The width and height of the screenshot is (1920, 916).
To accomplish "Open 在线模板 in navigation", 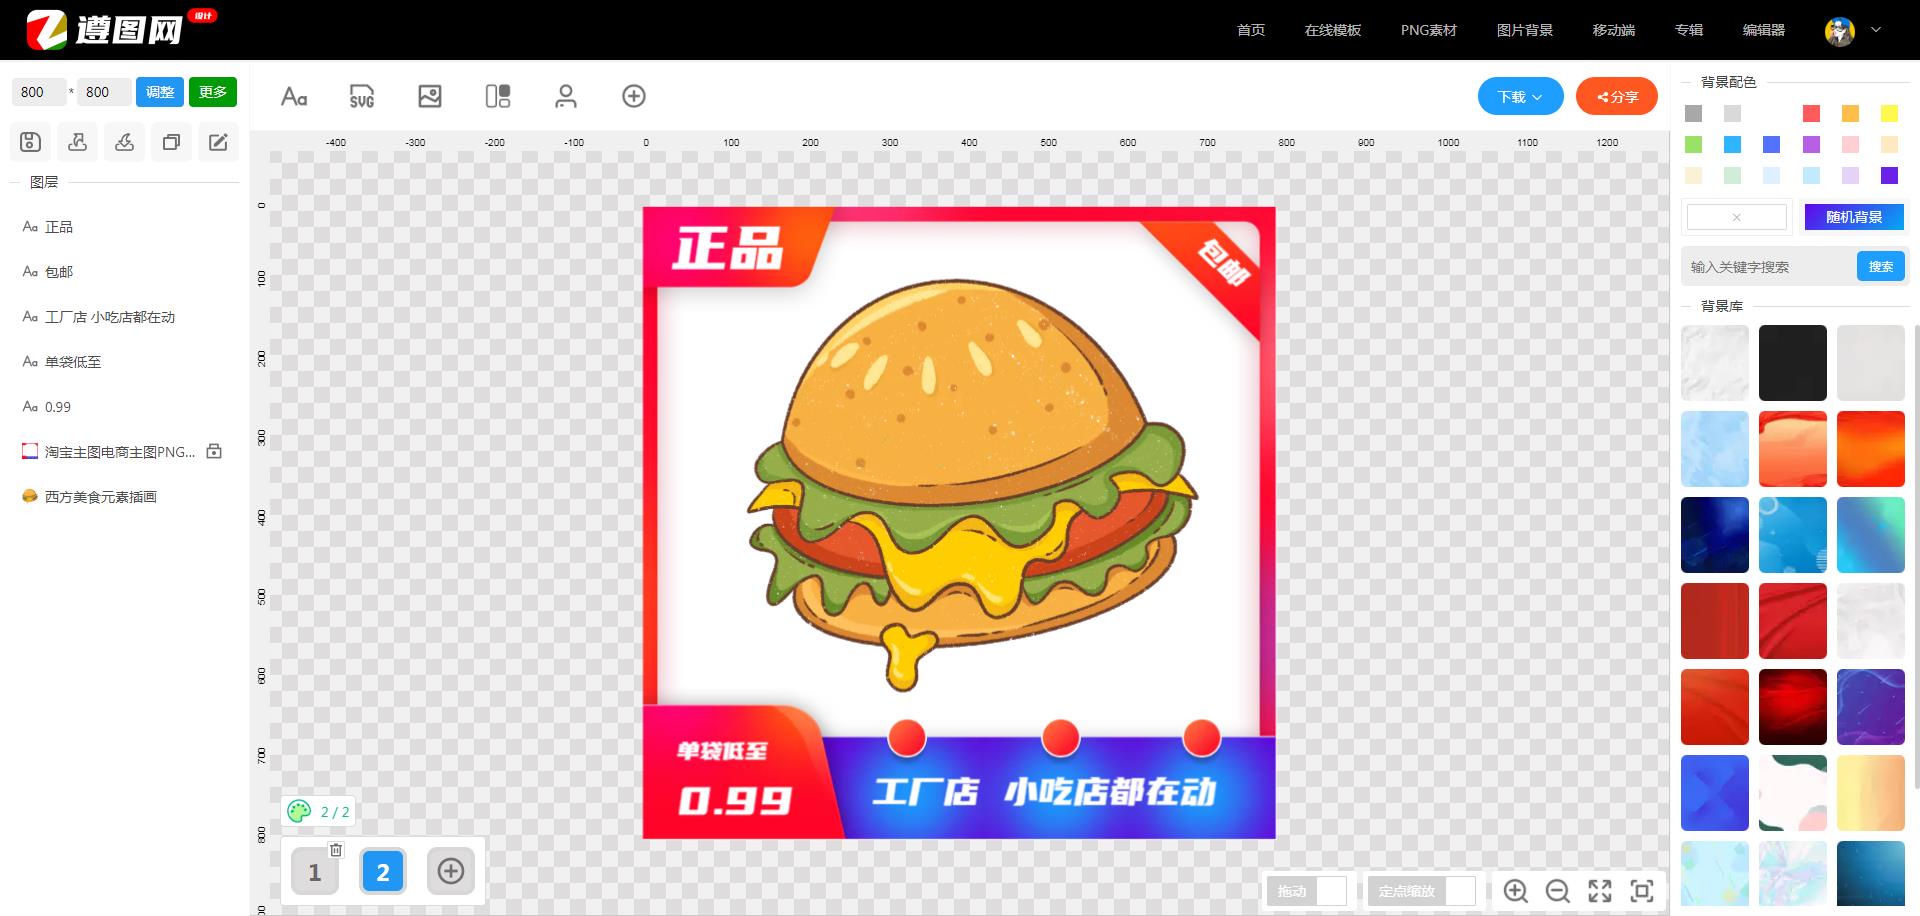I will pos(1333,30).
